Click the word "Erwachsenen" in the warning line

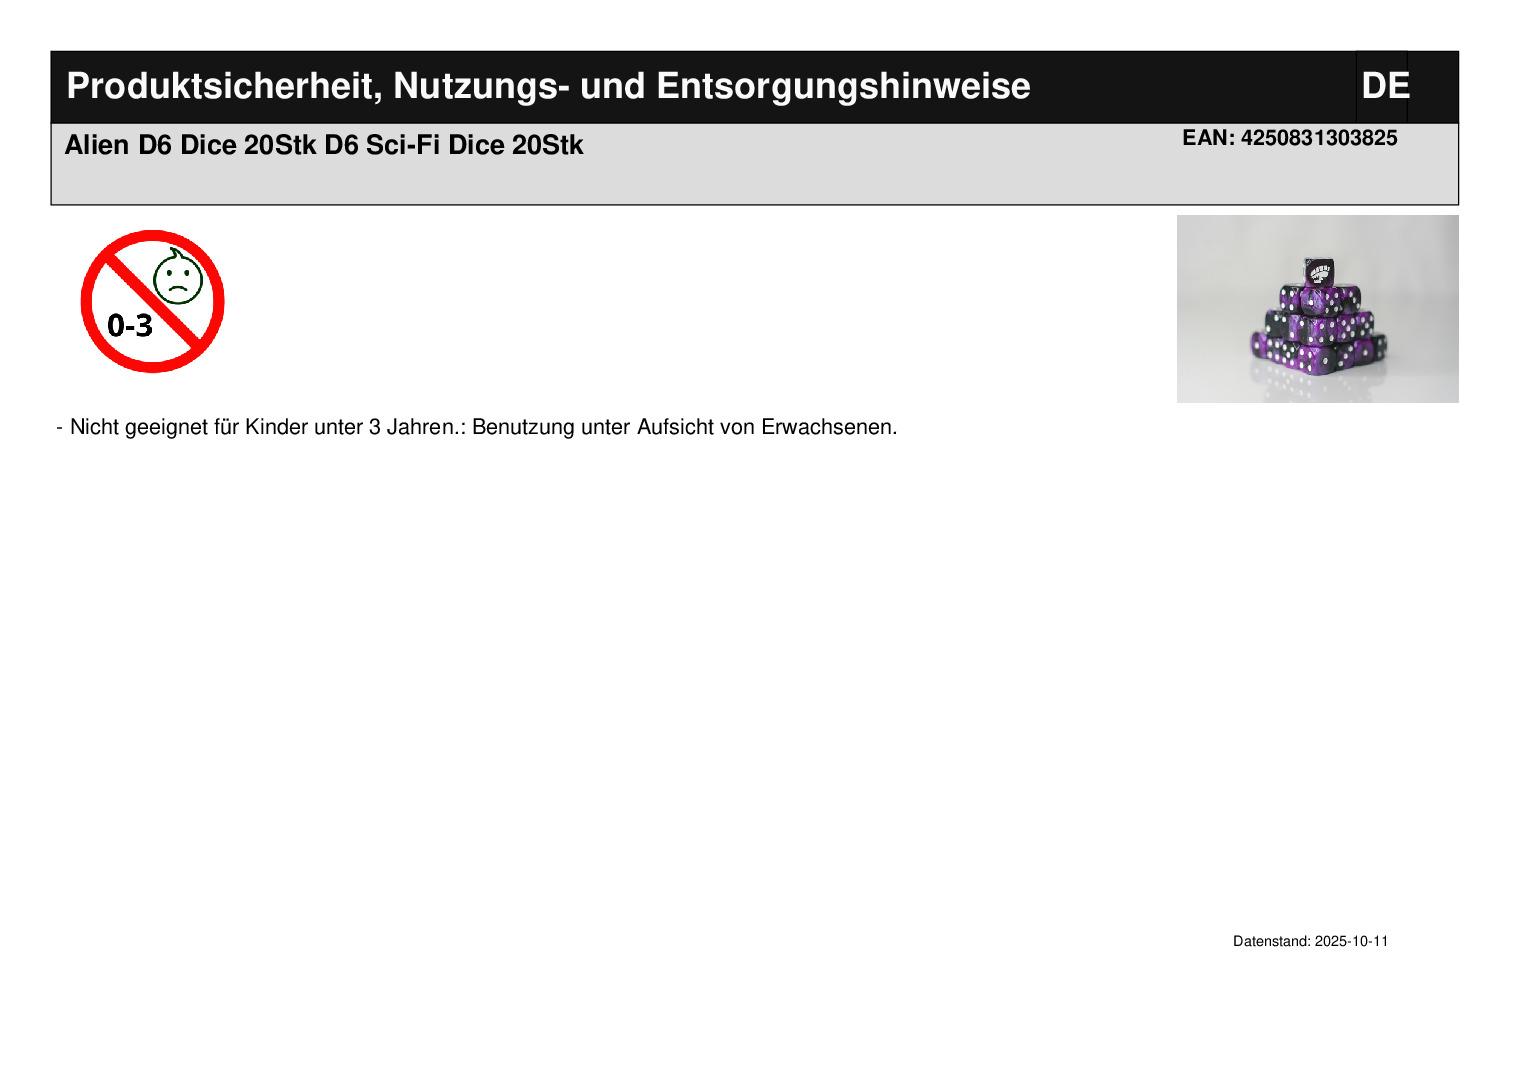click(828, 427)
